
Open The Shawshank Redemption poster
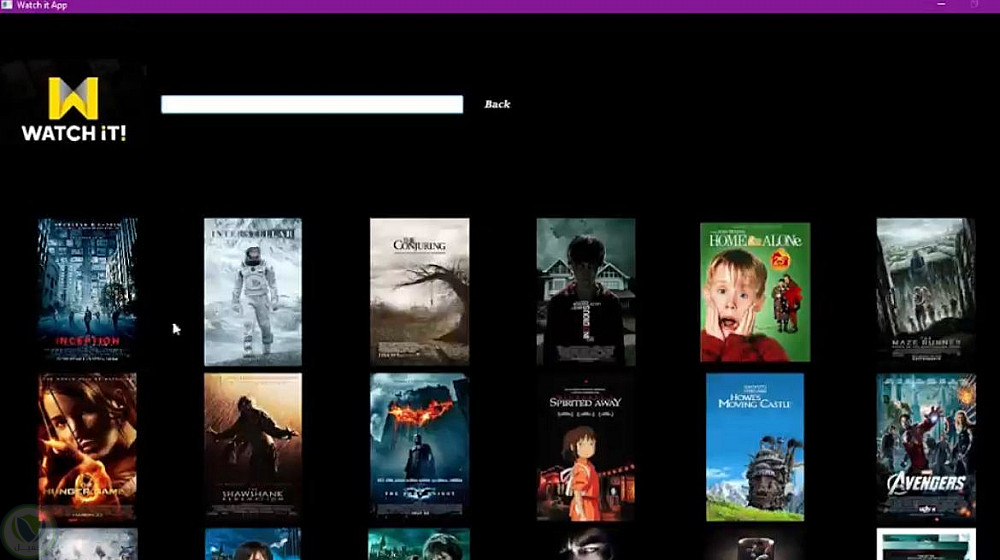coord(253,446)
